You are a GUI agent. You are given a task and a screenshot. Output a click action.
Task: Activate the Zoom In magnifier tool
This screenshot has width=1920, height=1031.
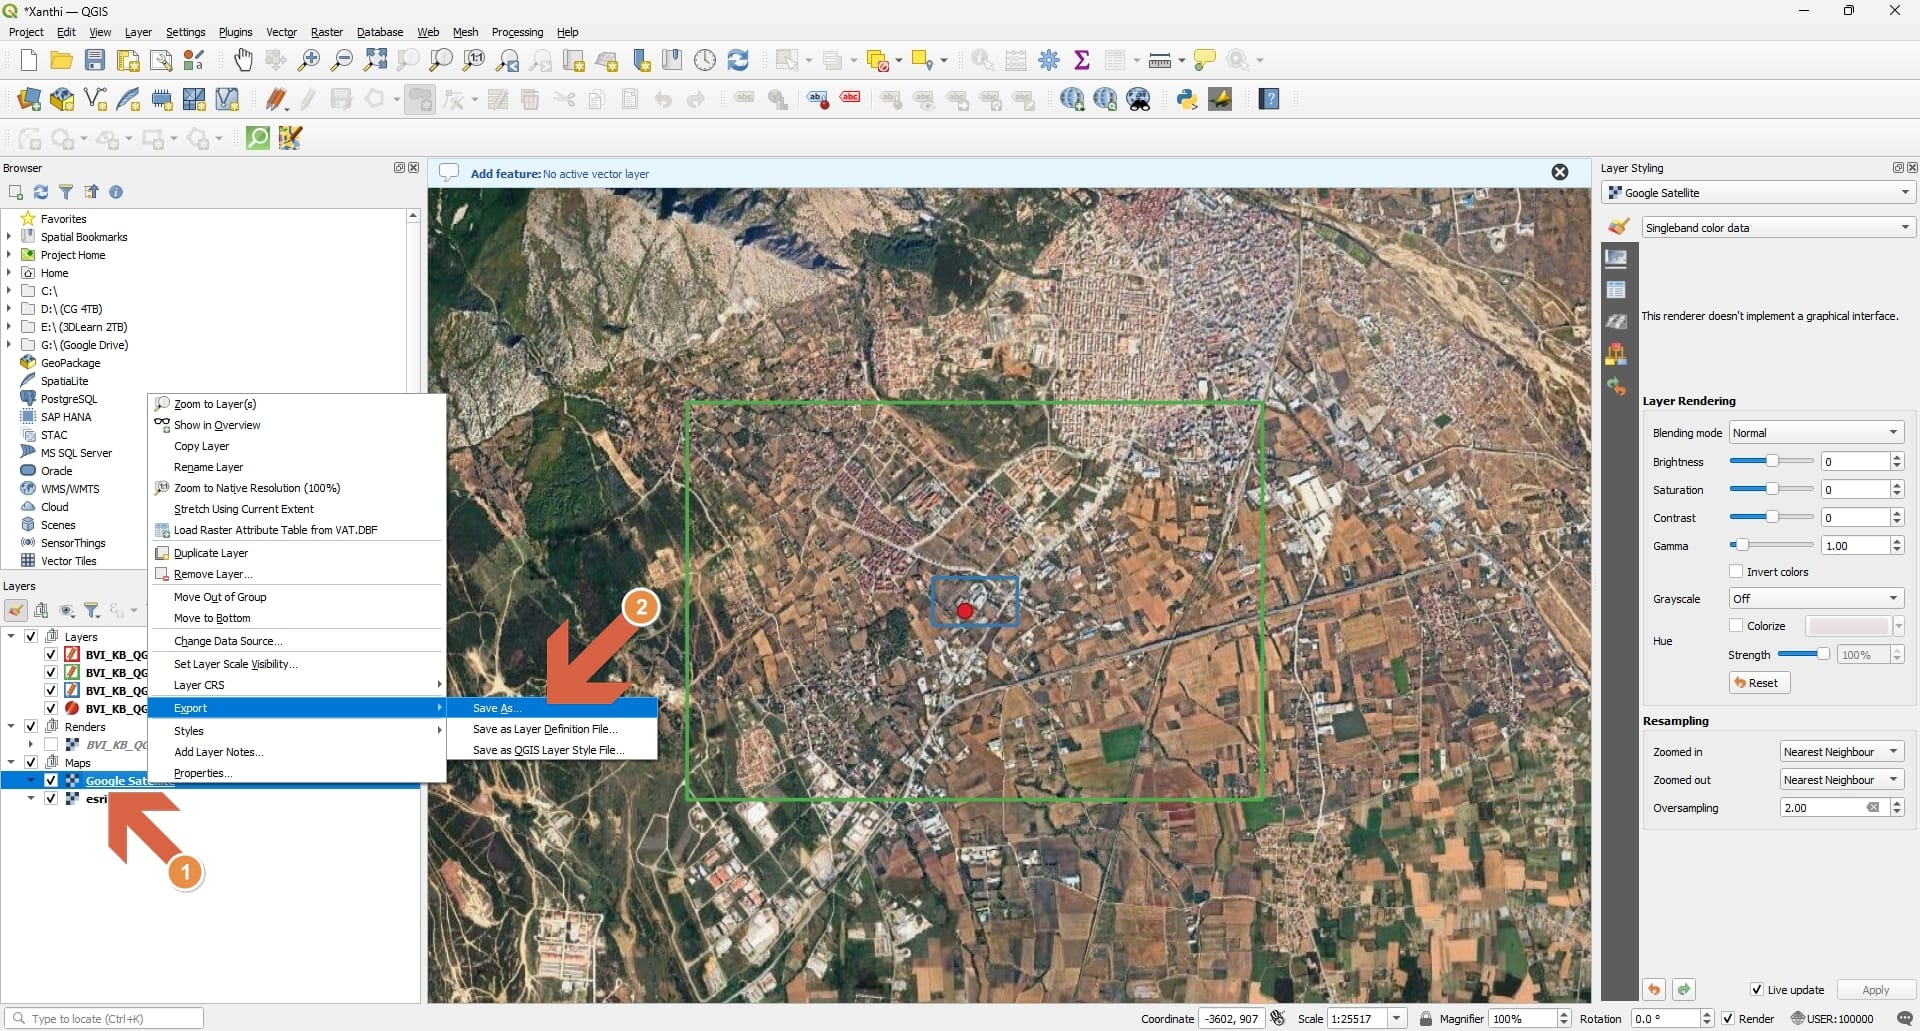tap(309, 60)
